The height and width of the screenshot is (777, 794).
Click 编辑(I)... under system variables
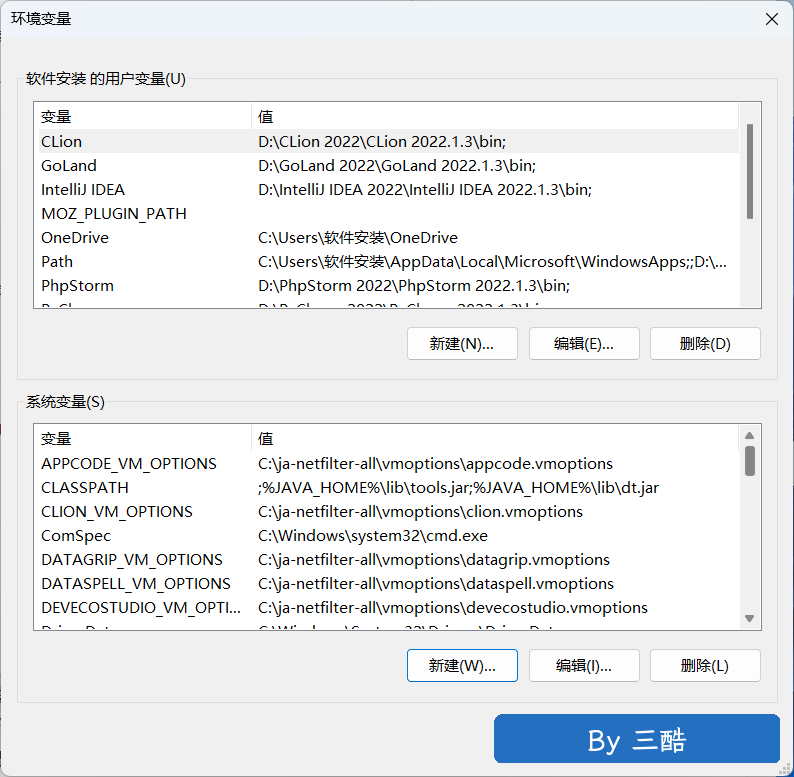[x=584, y=666]
